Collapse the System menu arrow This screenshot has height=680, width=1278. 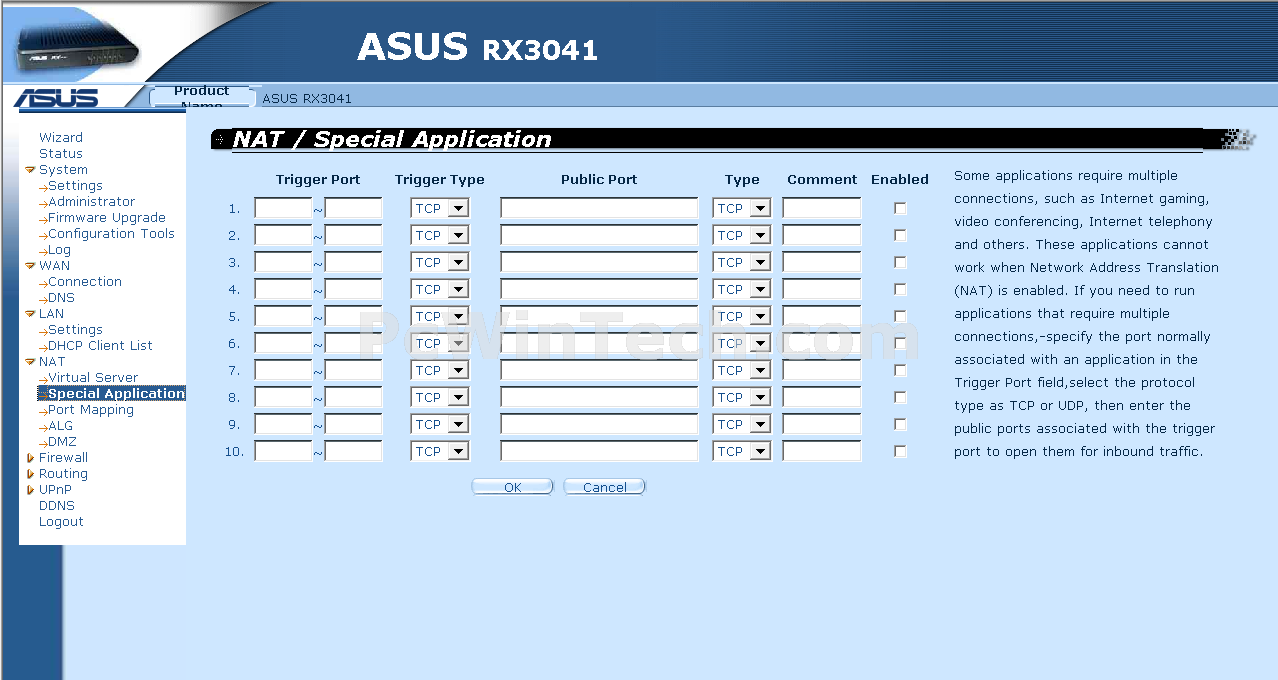30,170
